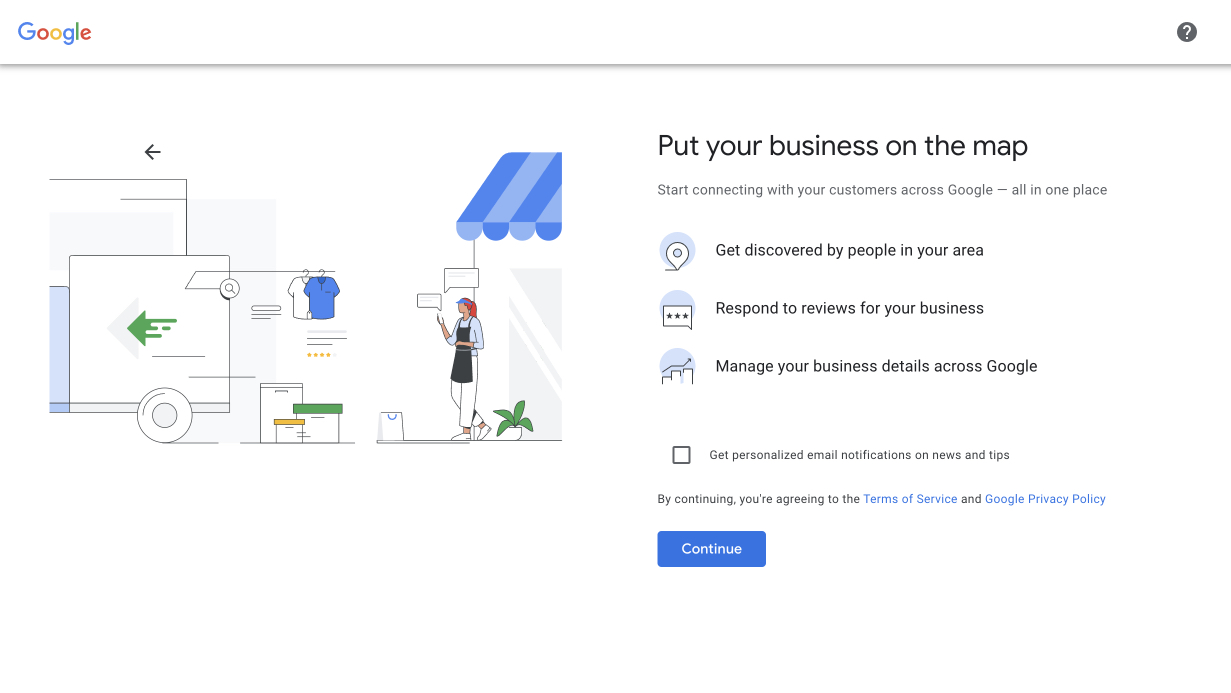Open the Google Privacy Policy link

[1045, 499]
